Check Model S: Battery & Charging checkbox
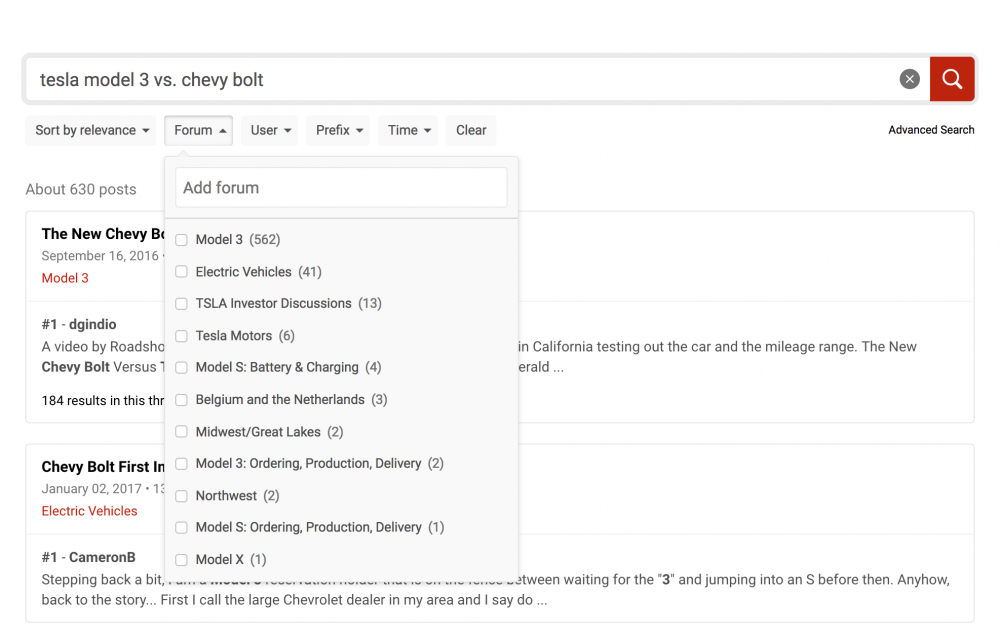Viewport: 1000px width, 638px height. (182, 367)
